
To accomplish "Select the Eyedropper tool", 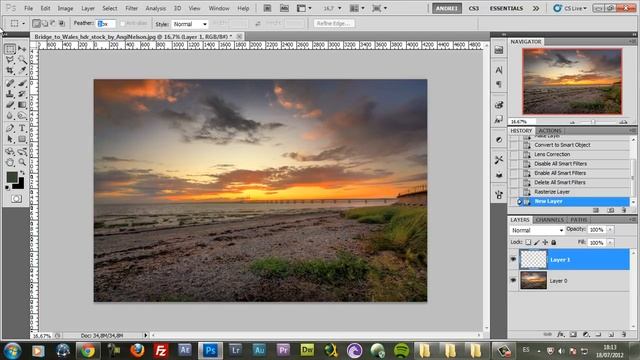I will click(22, 71).
